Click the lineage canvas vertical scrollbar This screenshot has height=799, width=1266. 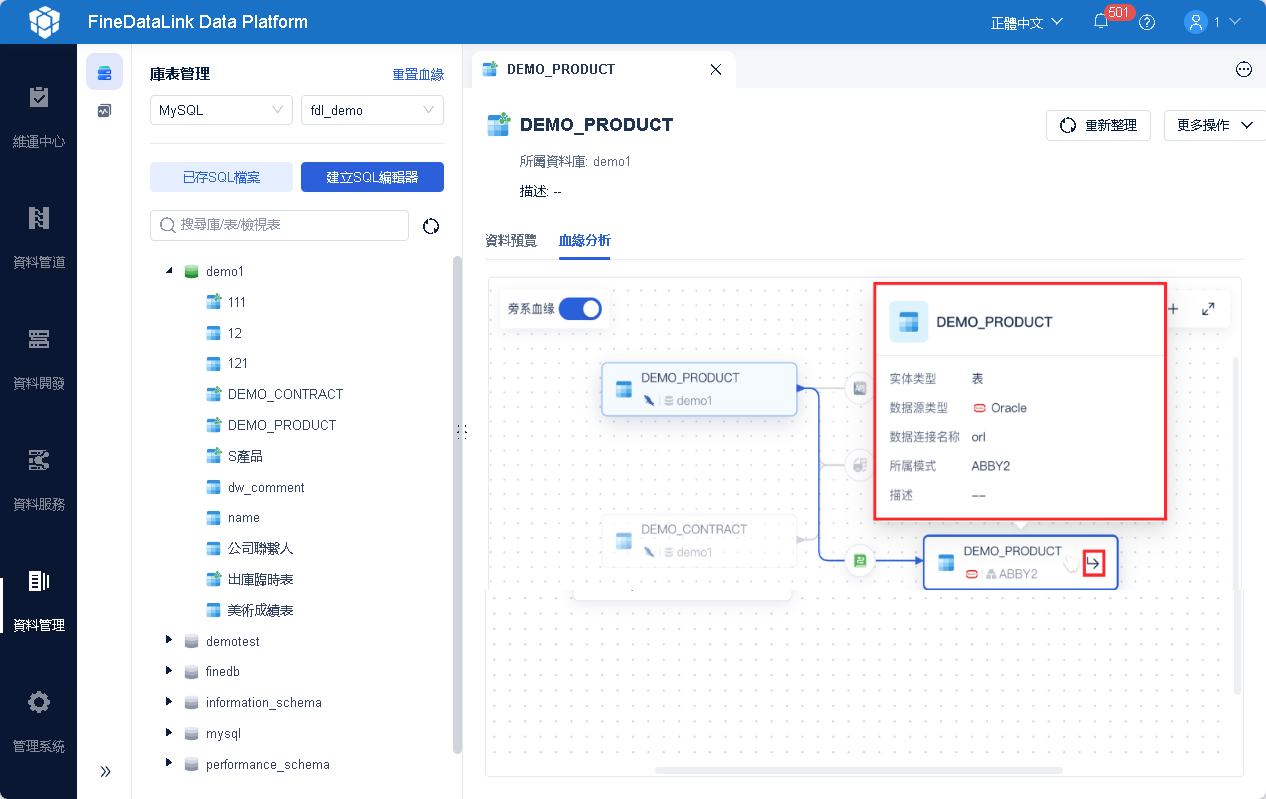click(x=1237, y=525)
